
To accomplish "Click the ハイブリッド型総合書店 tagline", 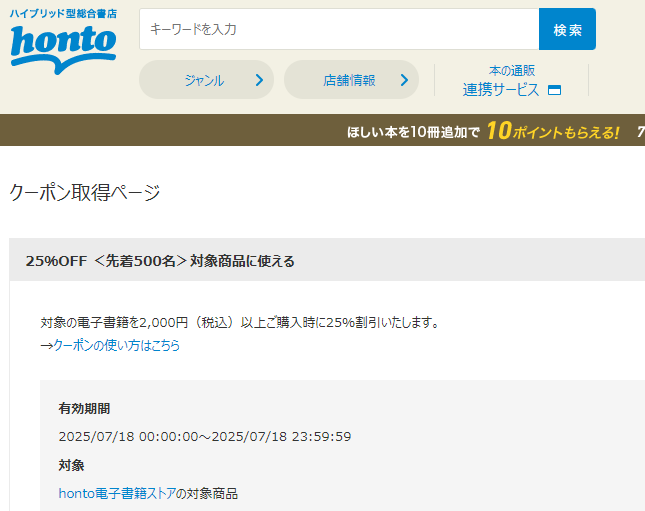I will (63, 14).
